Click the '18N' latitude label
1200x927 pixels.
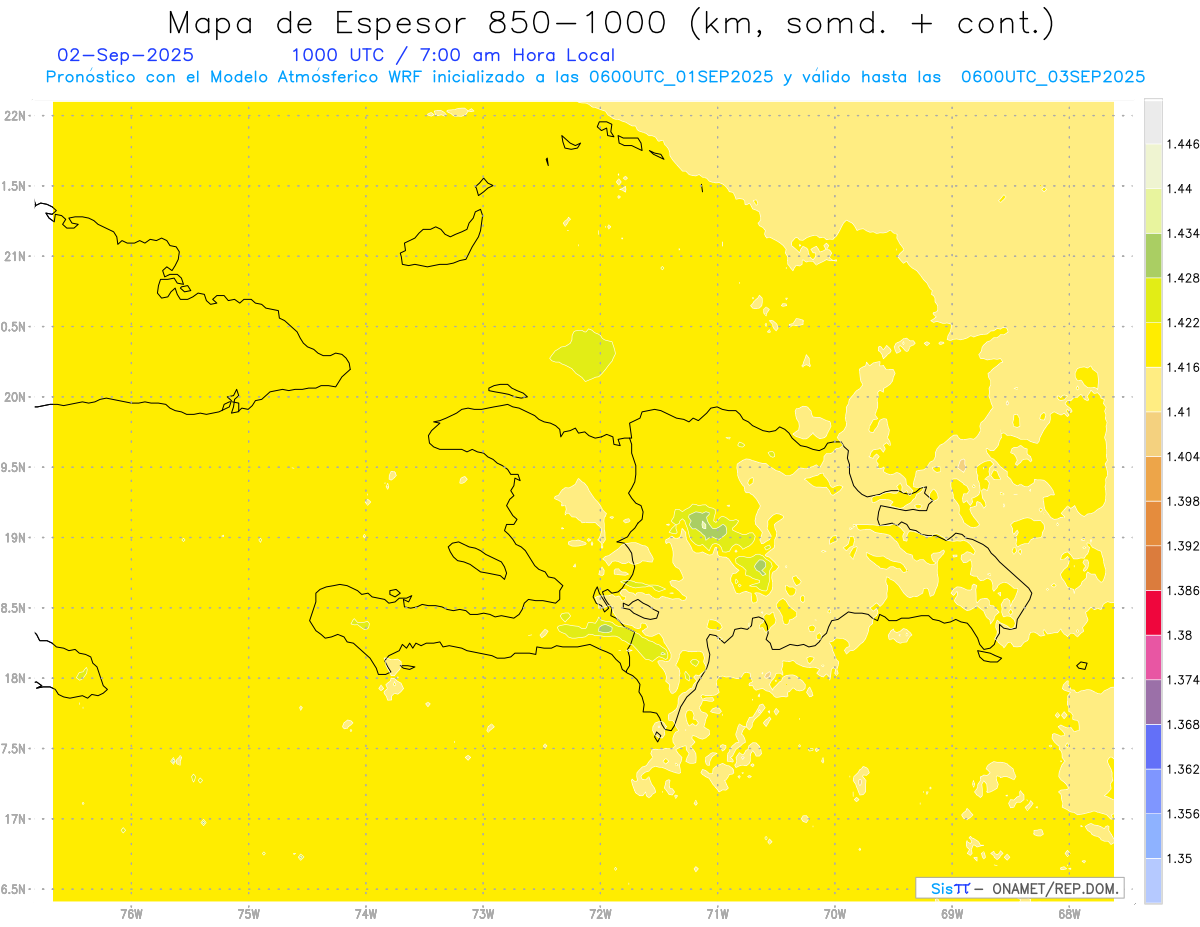click(17, 678)
